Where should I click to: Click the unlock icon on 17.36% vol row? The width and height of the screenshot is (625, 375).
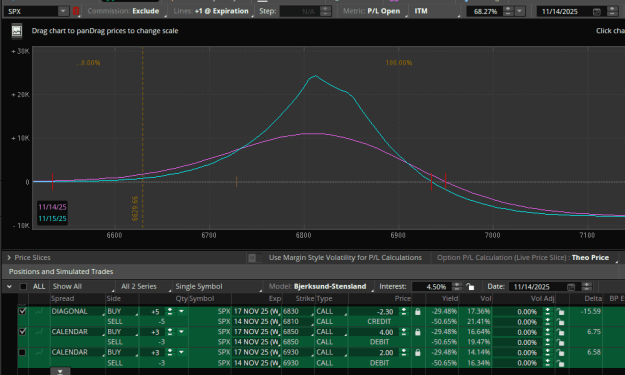pos(561,311)
